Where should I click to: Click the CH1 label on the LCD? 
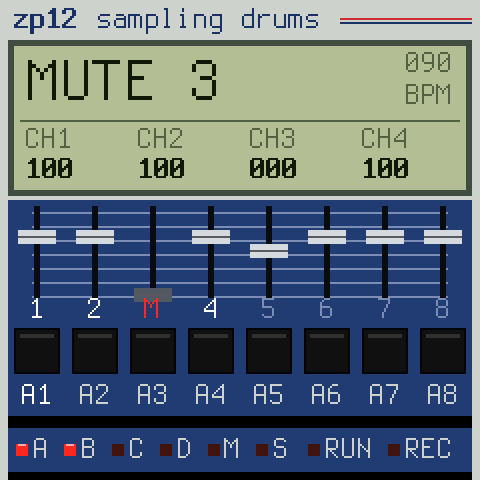[x=48, y=138]
